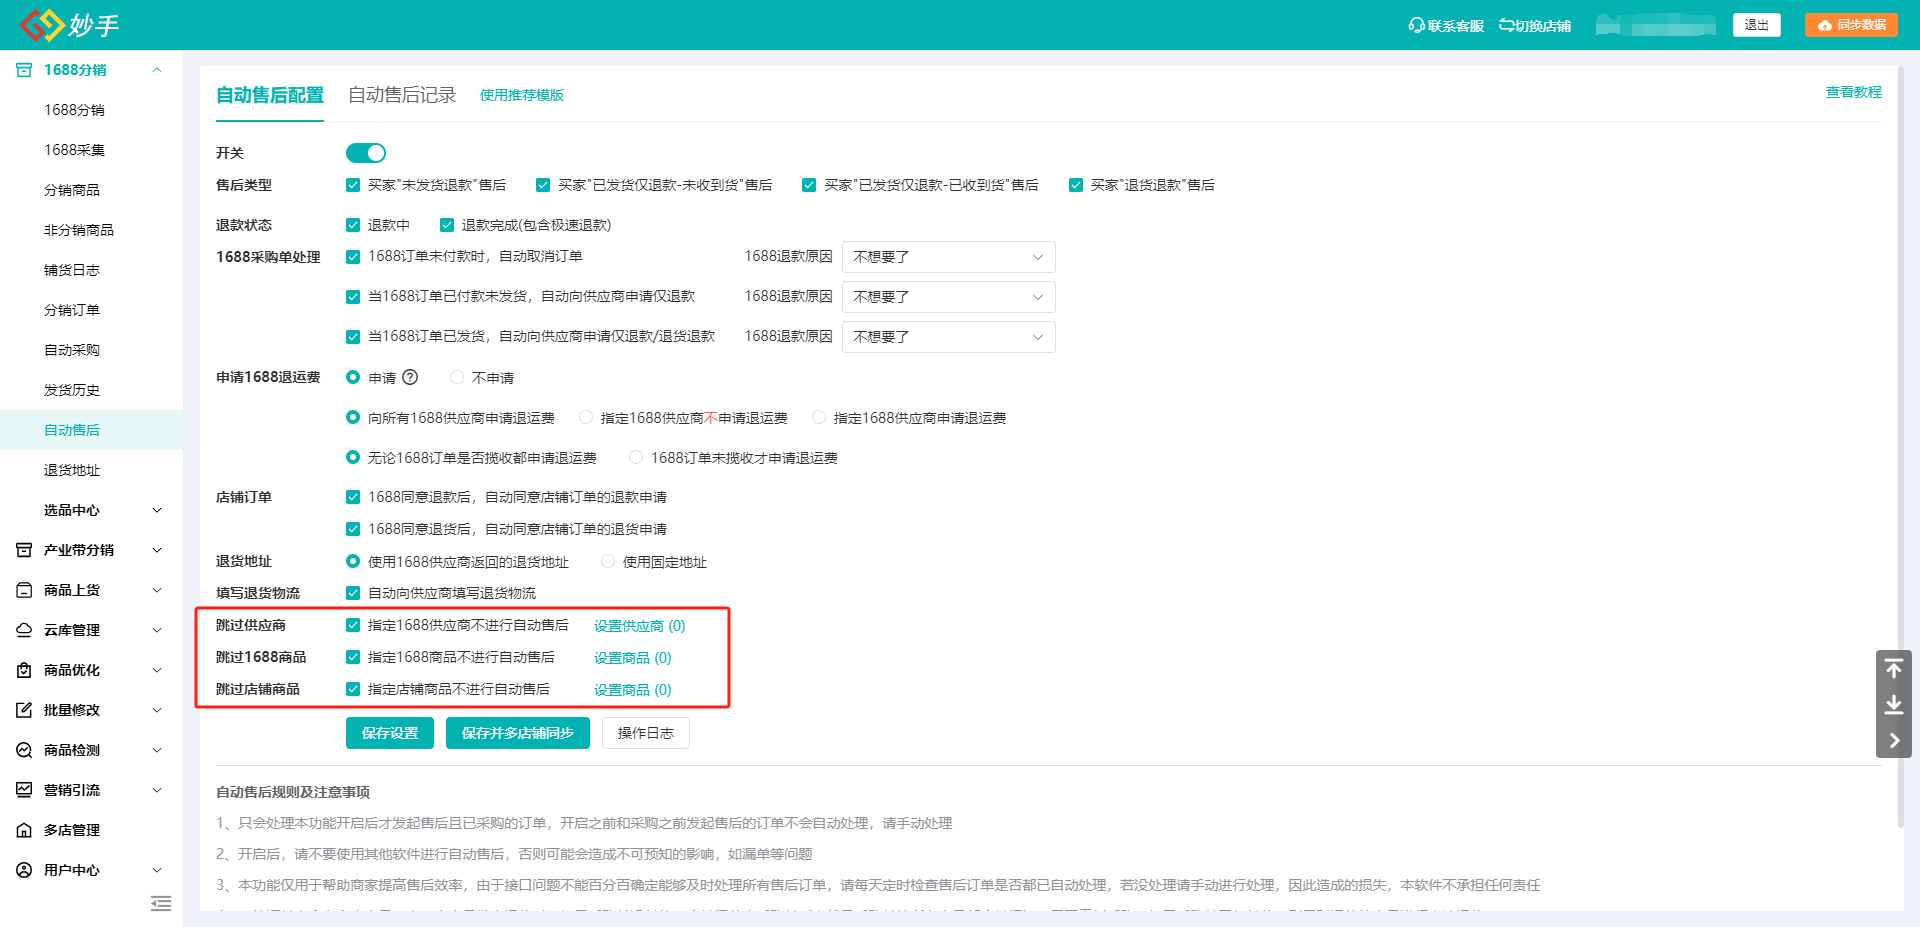Open 1688退款原因 dropdown for shipped orders

[x=949, y=337]
